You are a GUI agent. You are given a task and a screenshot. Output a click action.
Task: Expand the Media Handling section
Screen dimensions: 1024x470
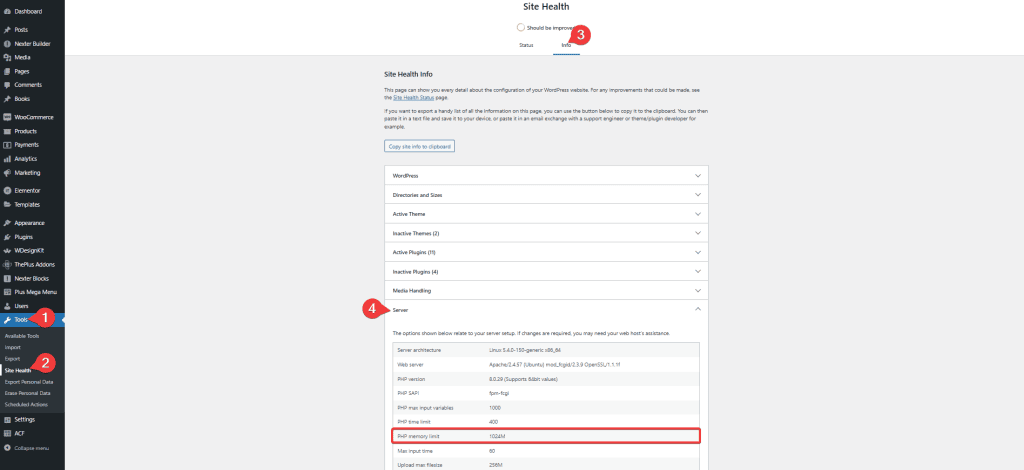[x=546, y=290]
